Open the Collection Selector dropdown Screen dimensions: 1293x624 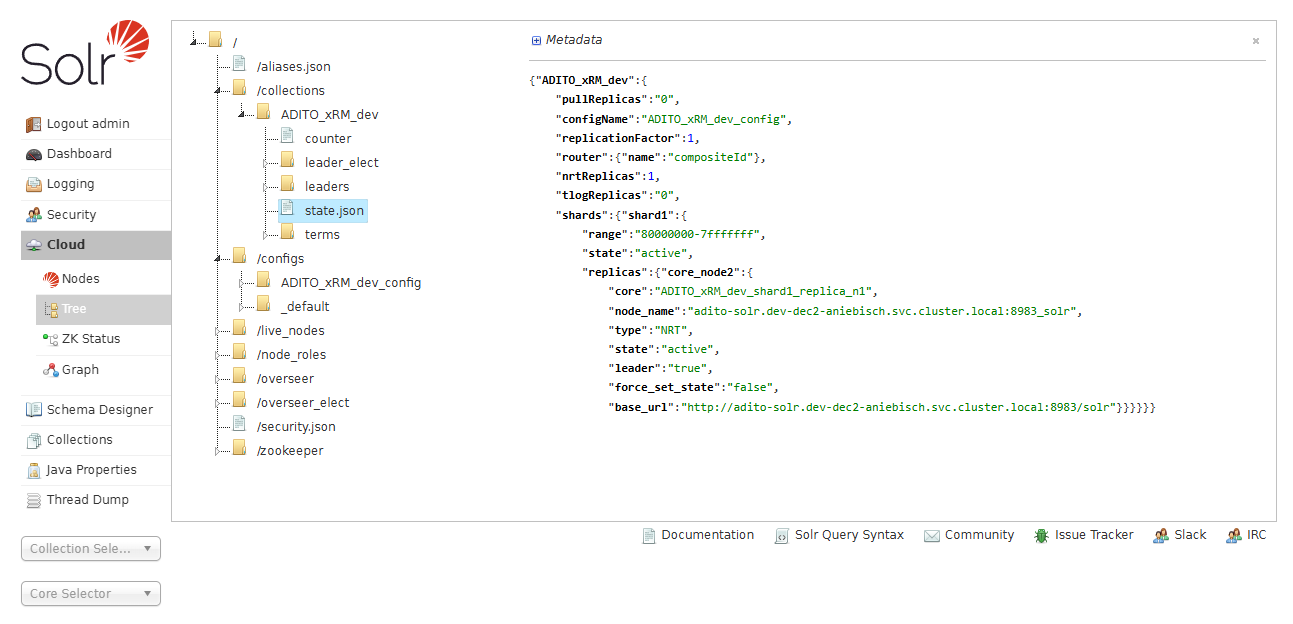[x=90, y=548]
